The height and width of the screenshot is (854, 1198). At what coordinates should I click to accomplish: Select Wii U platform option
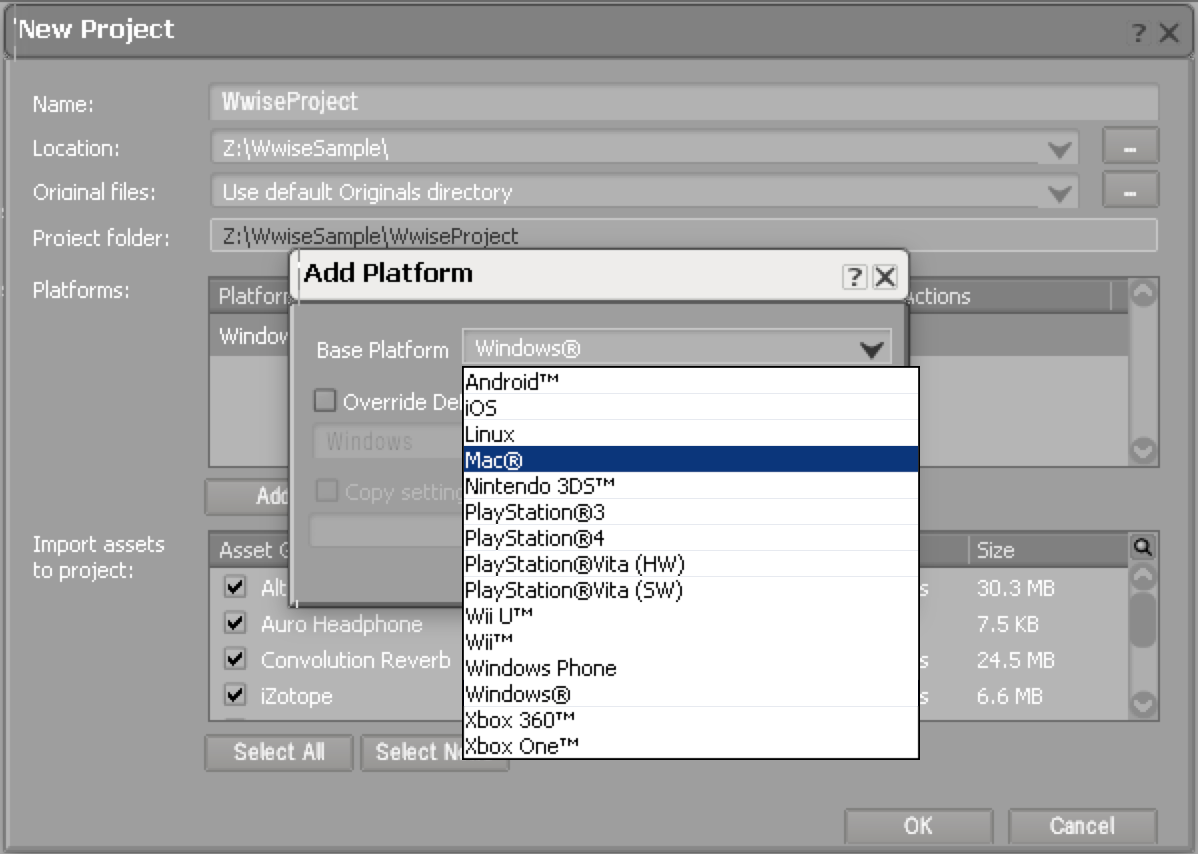tap(691, 616)
